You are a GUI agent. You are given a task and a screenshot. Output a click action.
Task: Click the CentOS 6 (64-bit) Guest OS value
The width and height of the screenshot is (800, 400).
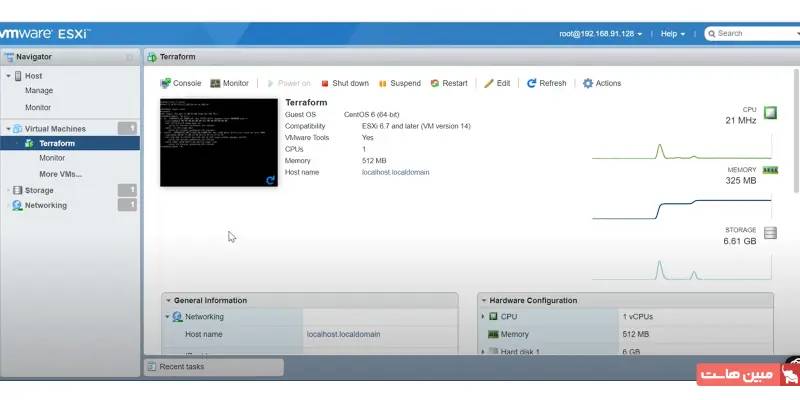(371, 115)
